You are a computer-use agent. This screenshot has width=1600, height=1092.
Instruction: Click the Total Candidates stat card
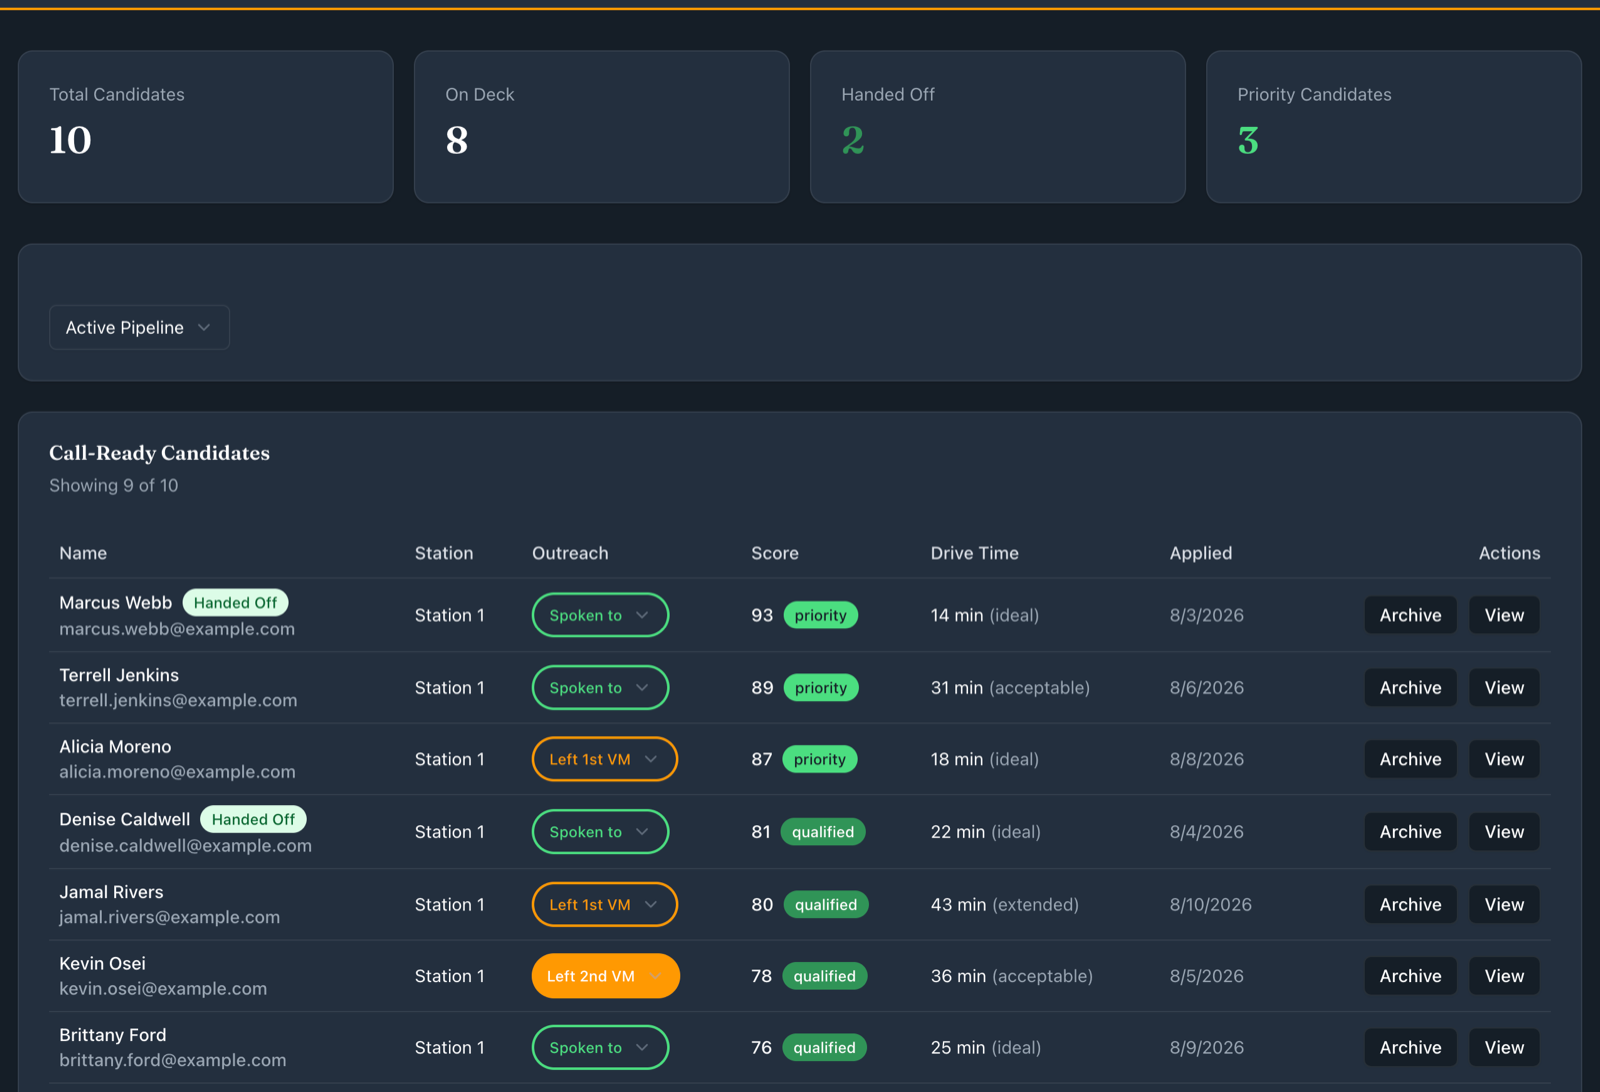click(205, 127)
